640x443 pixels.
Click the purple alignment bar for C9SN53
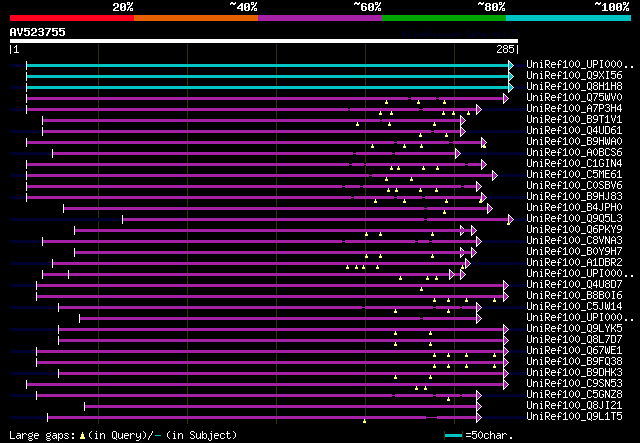267,385
